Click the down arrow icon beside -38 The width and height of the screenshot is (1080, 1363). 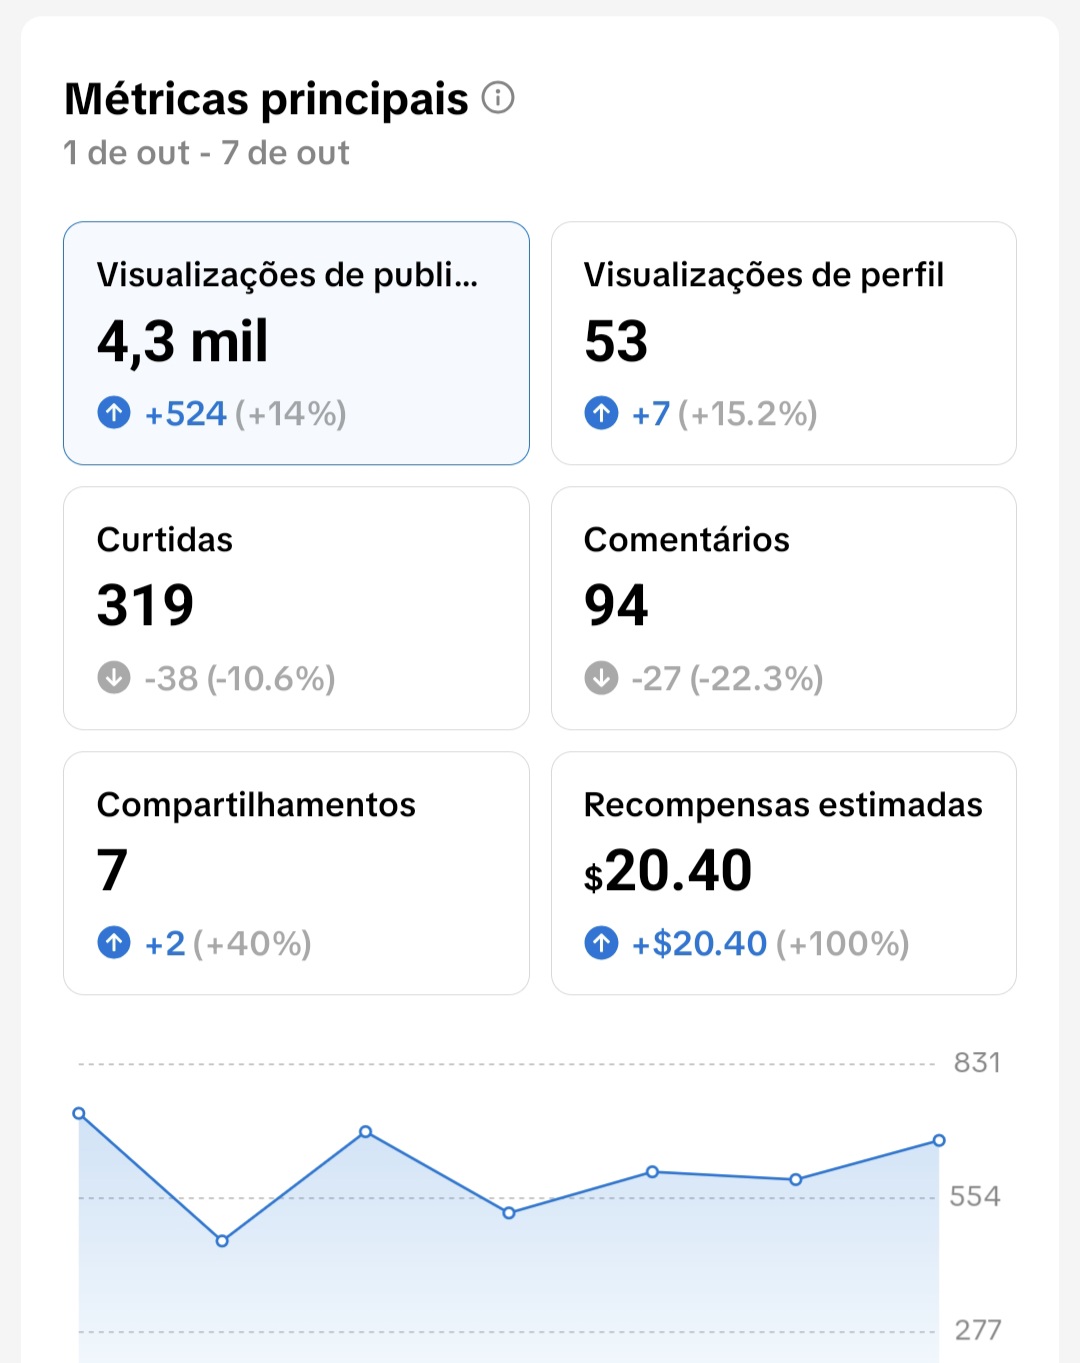[x=114, y=677]
